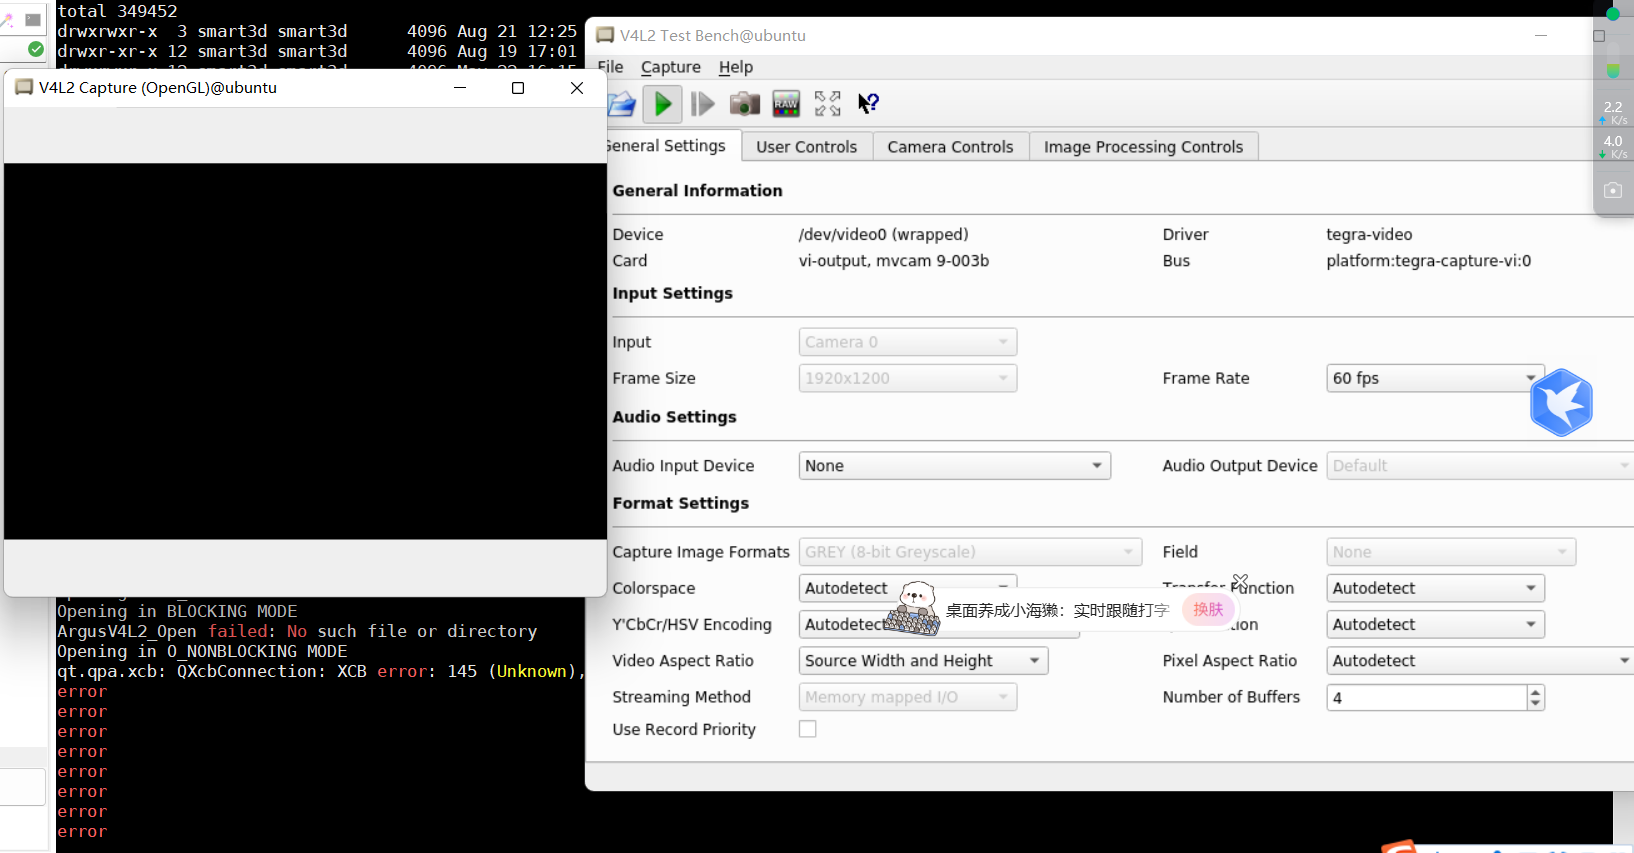Image resolution: width=1634 pixels, height=853 pixels.
Task: Switch to the User Controls tab
Action: click(806, 147)
